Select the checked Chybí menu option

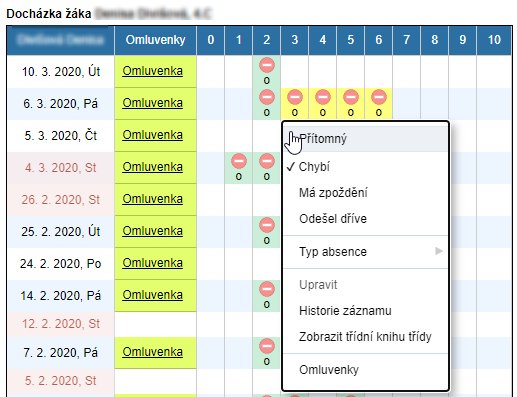click(365, 166)
